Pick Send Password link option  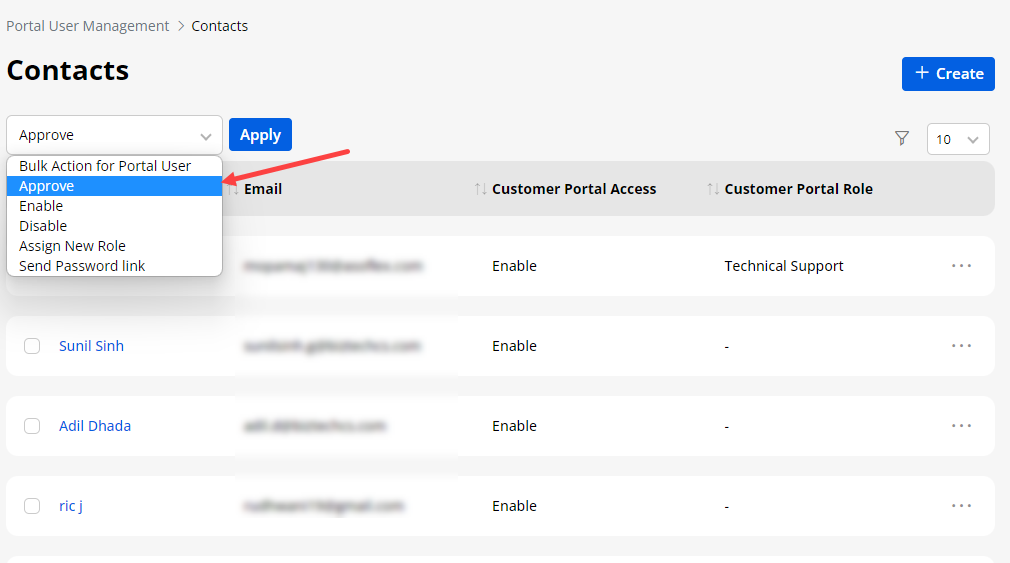coord(82,266)
